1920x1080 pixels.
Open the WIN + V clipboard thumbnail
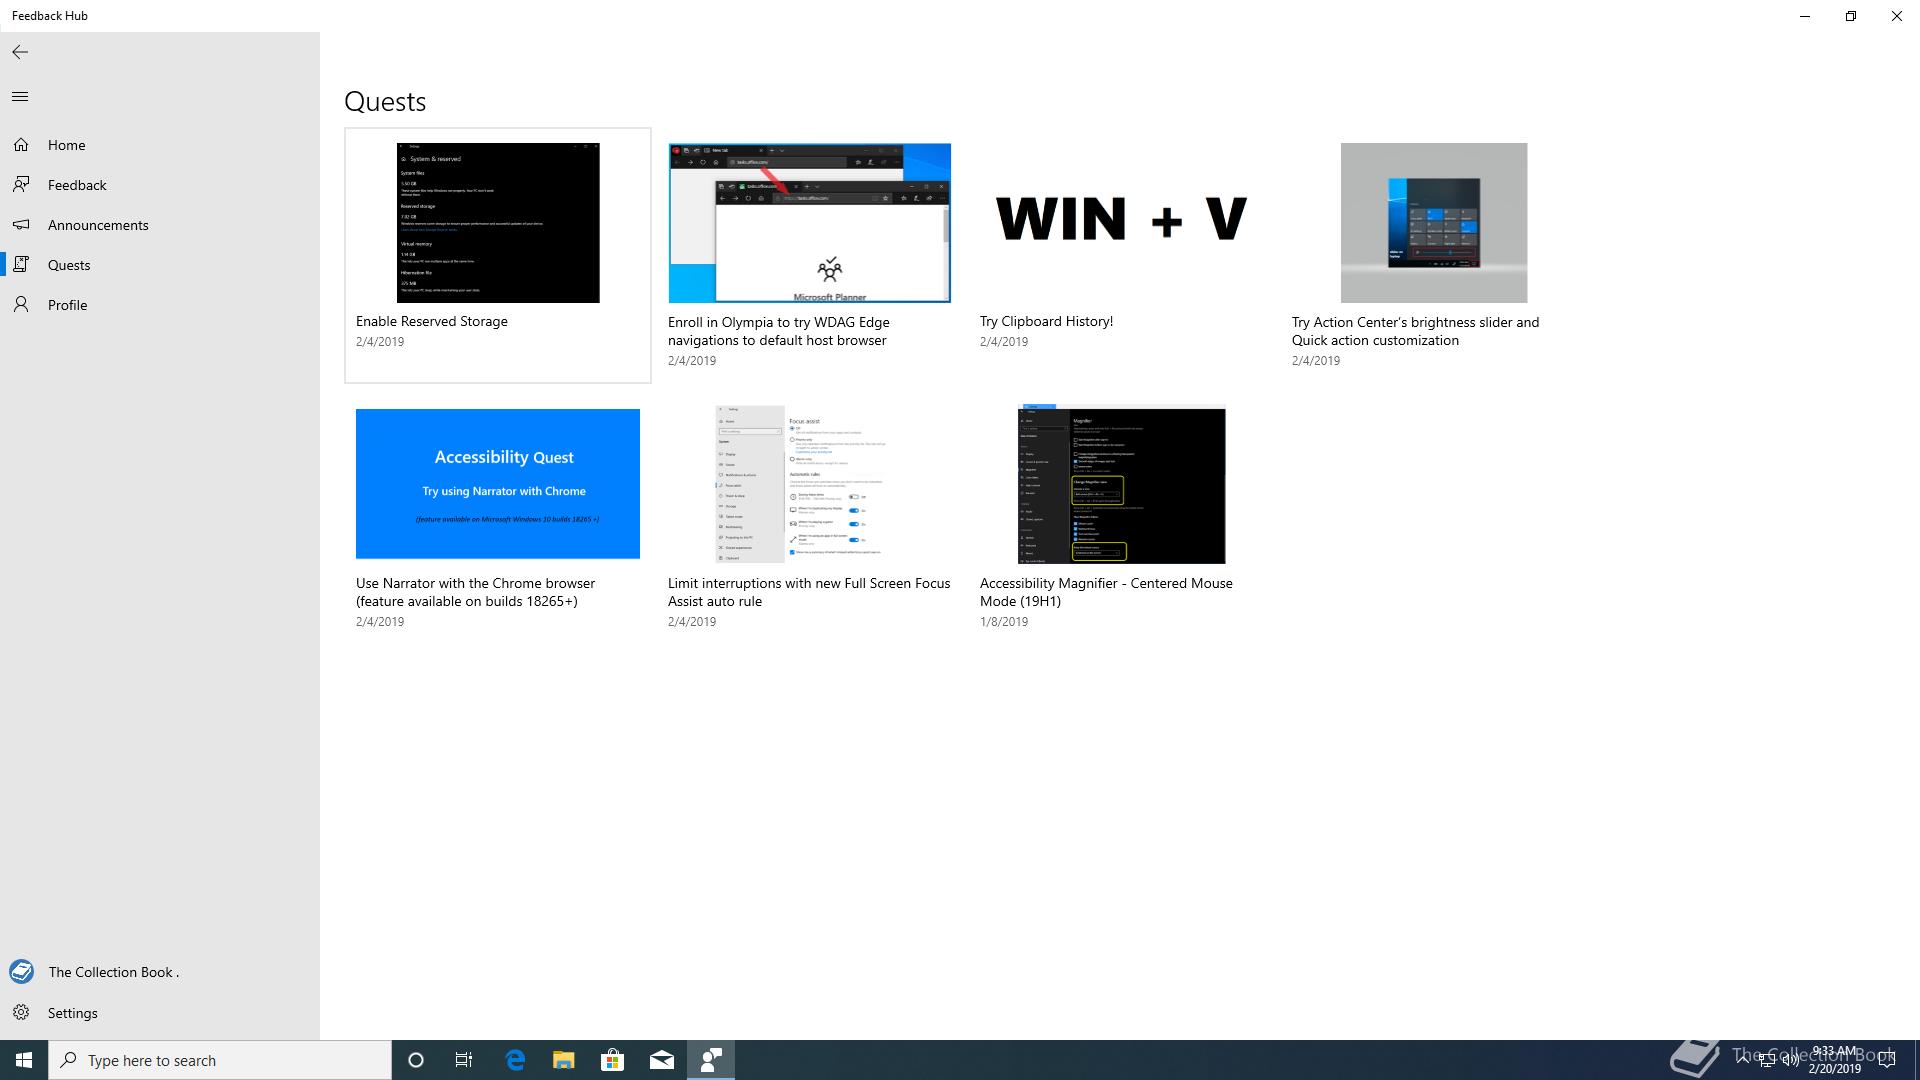pos(1122,219)
